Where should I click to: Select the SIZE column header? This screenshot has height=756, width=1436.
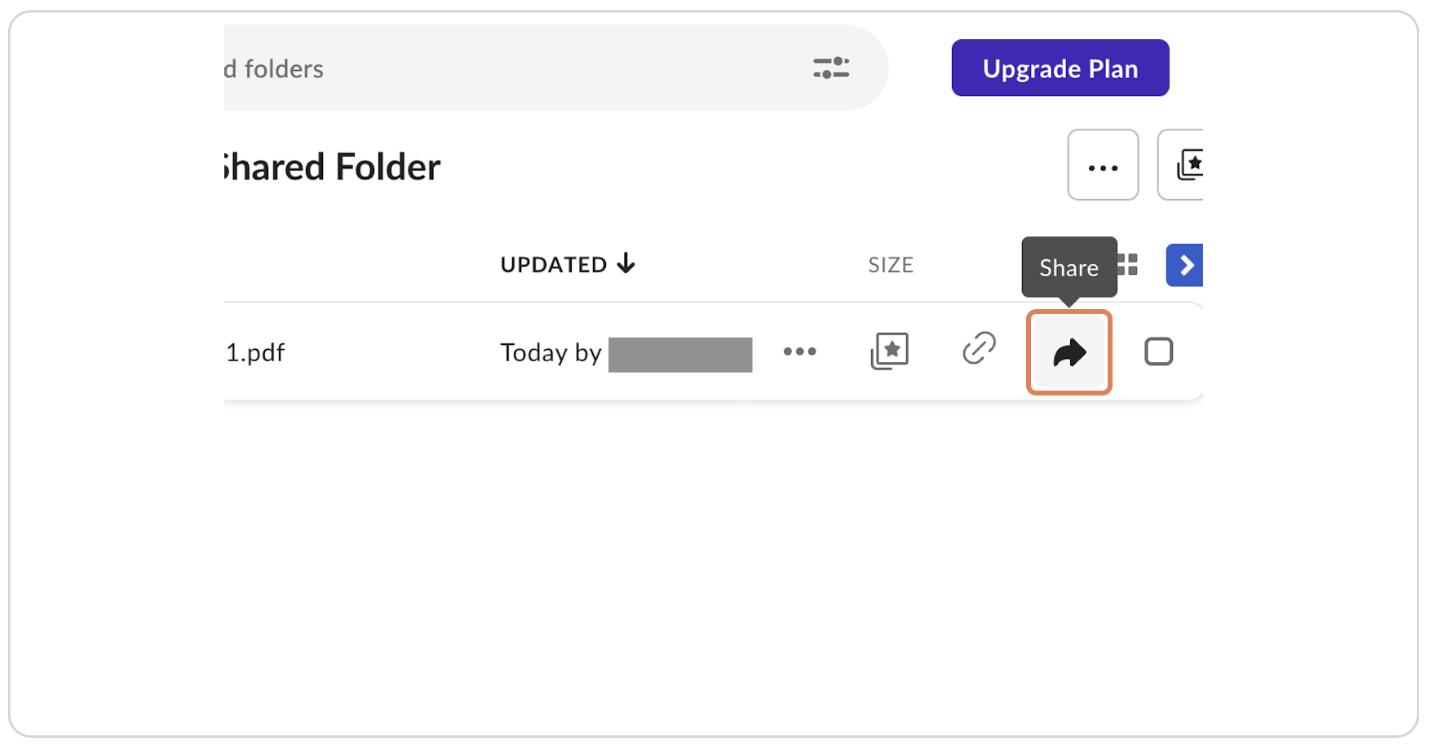point(890,264)
